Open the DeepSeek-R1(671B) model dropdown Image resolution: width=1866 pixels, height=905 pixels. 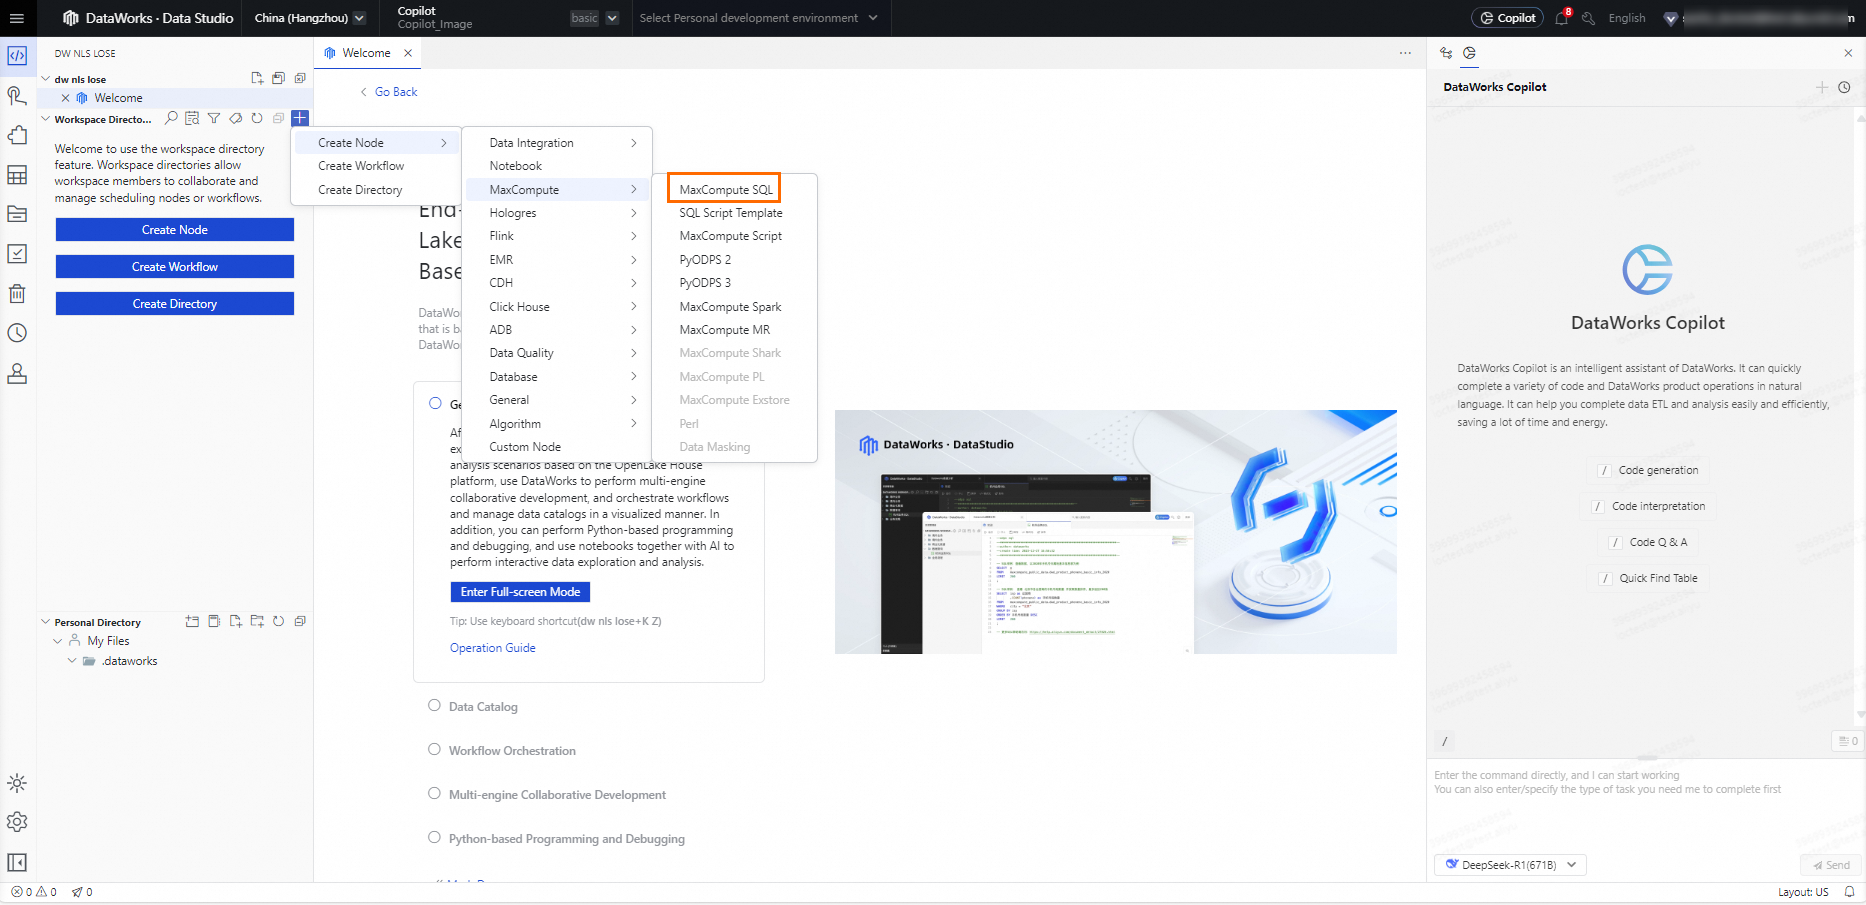(x=1510, y=865)
